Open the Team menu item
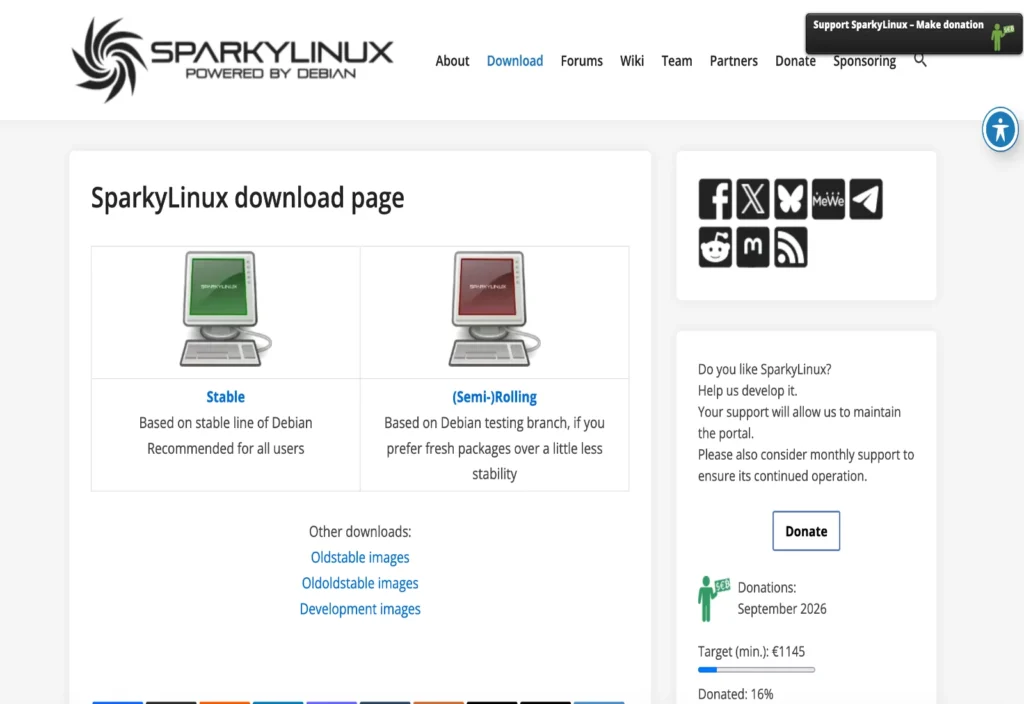 (677, 61)
